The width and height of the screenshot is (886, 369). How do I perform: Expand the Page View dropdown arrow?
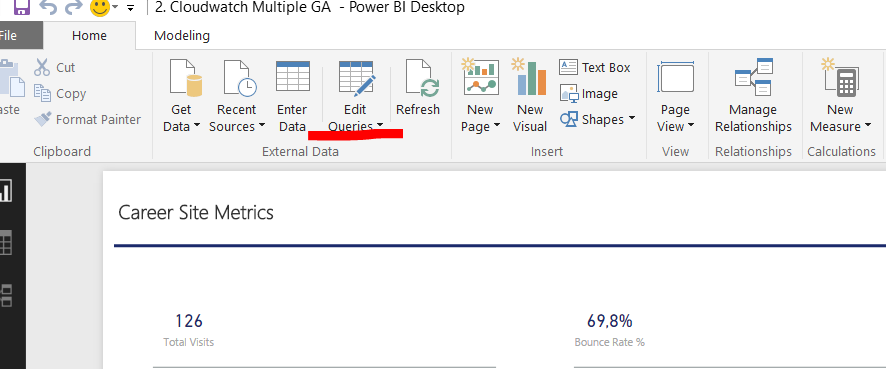point(691,126)
